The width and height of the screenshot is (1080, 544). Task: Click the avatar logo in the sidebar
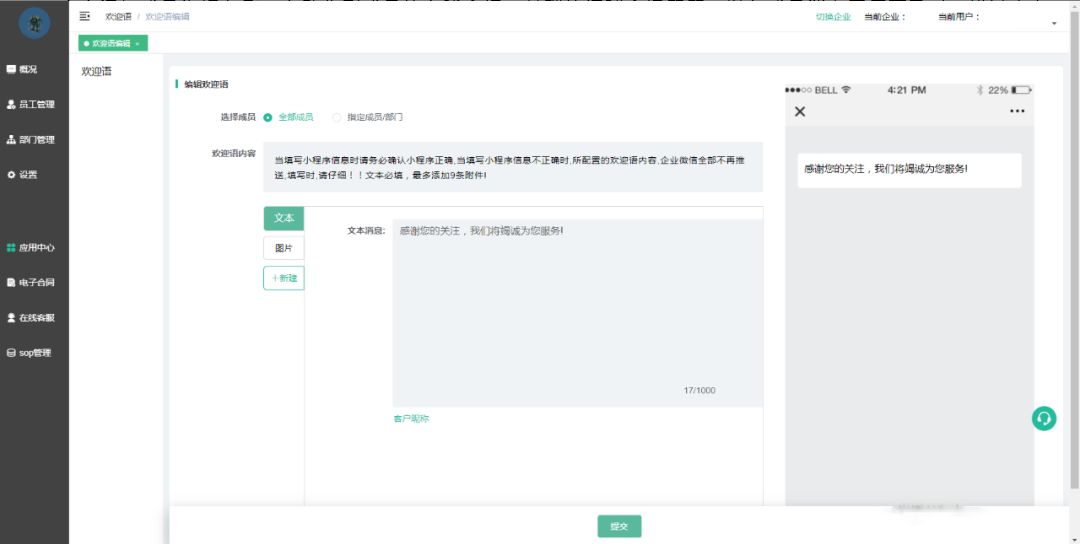[34, 22]
